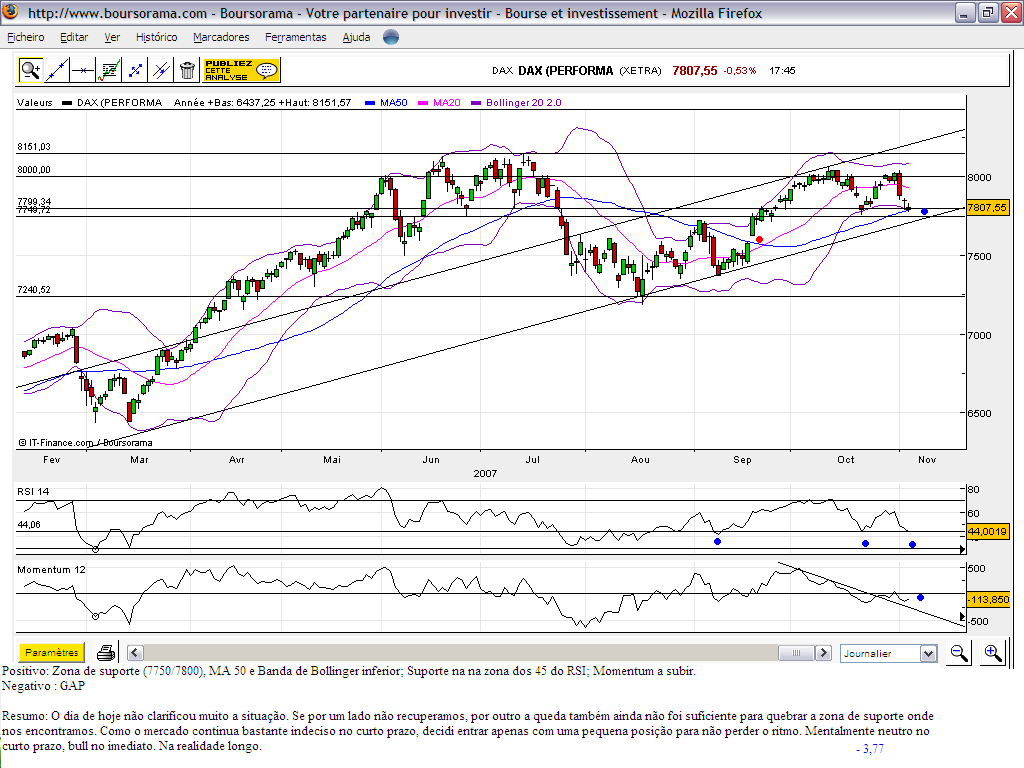
Task: Click the 17:45 time in header
Action: [782, 71]
